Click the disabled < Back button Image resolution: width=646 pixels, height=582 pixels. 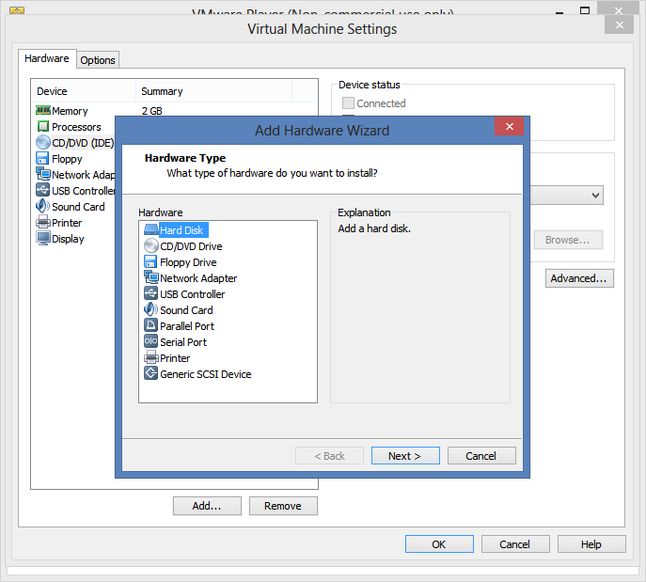(x=329, y=456)
